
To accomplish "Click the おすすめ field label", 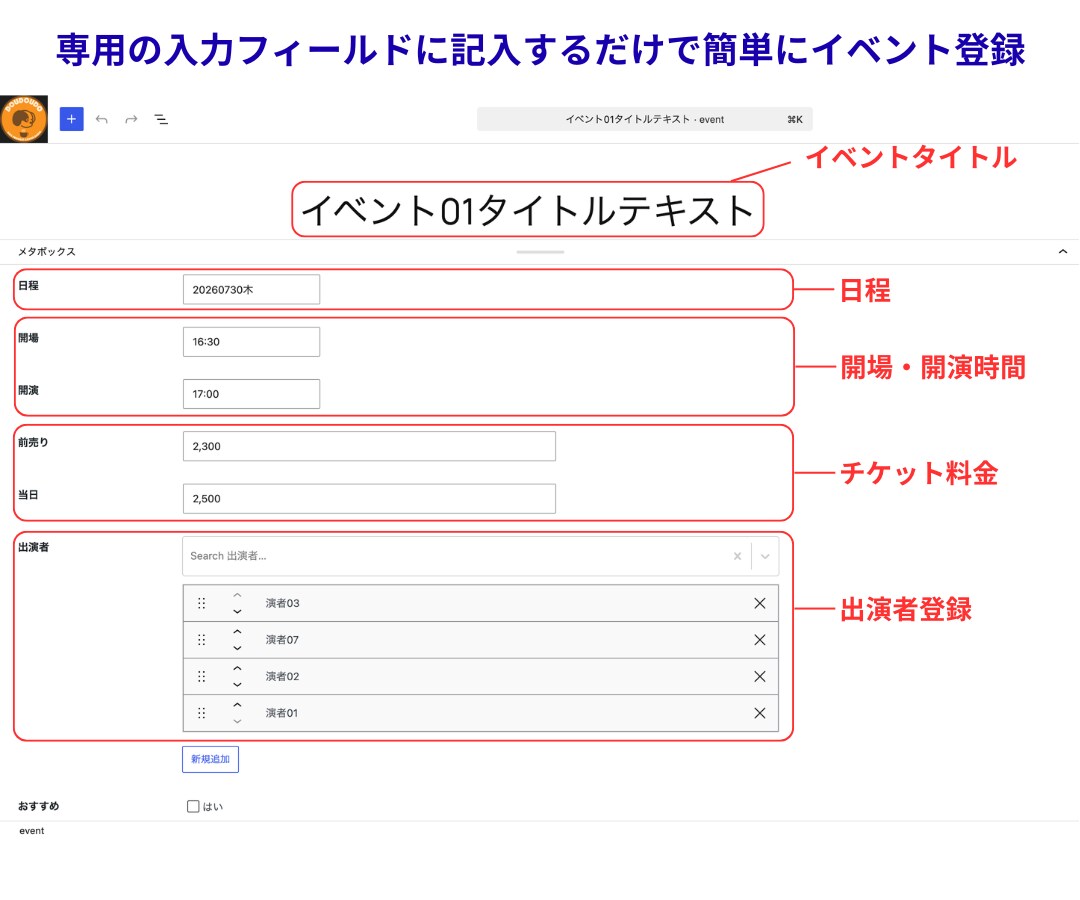I will click(x=39, y=806).
